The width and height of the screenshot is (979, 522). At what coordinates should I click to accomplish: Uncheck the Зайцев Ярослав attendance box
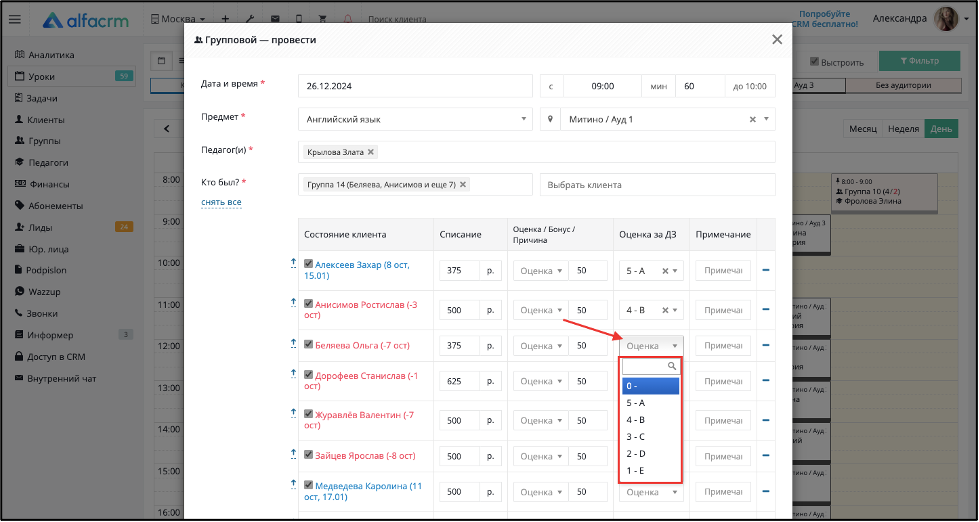308,455
